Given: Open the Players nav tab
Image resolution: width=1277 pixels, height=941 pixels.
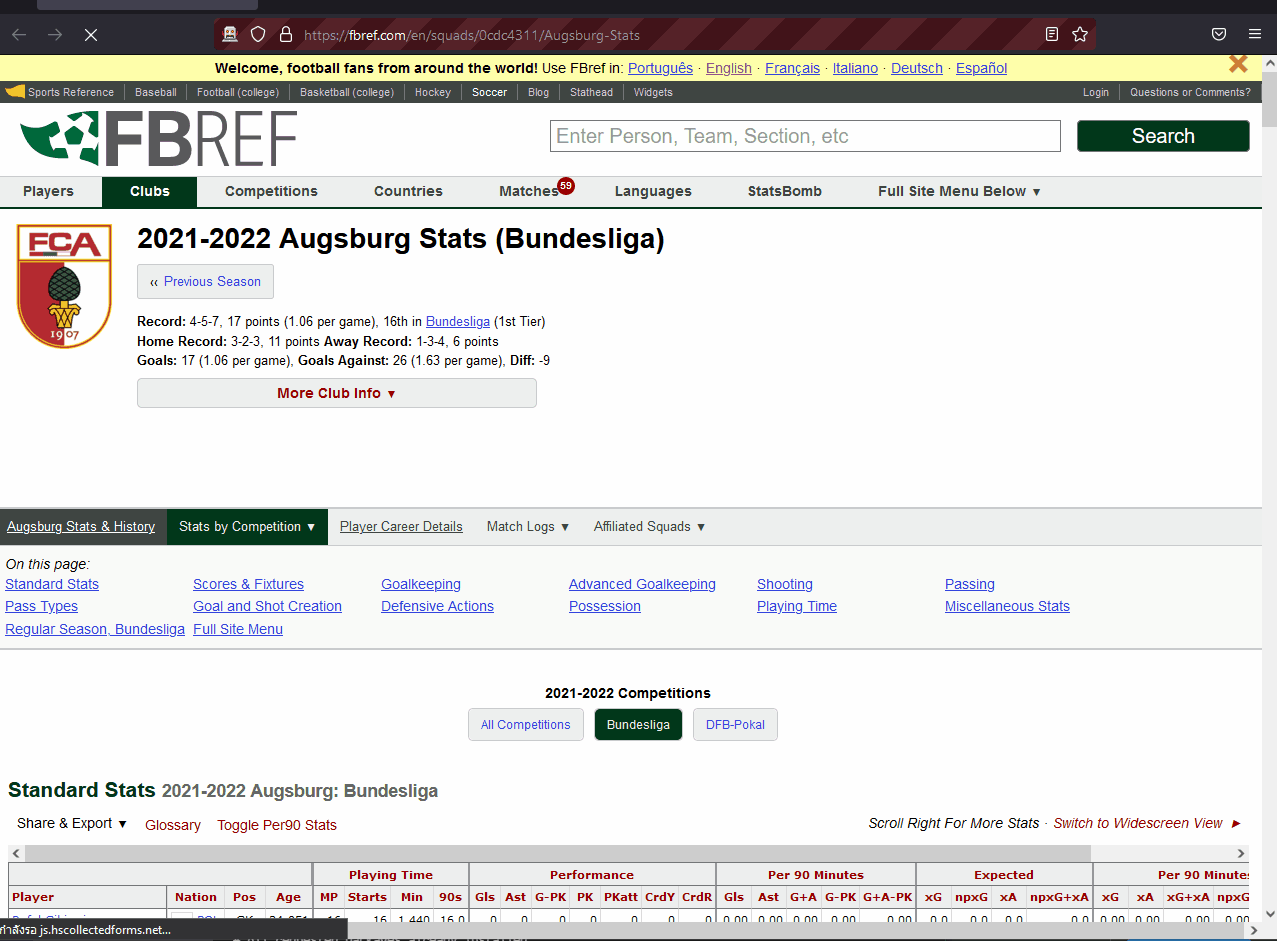Looking at the screenshot, I should pos(48,191).
